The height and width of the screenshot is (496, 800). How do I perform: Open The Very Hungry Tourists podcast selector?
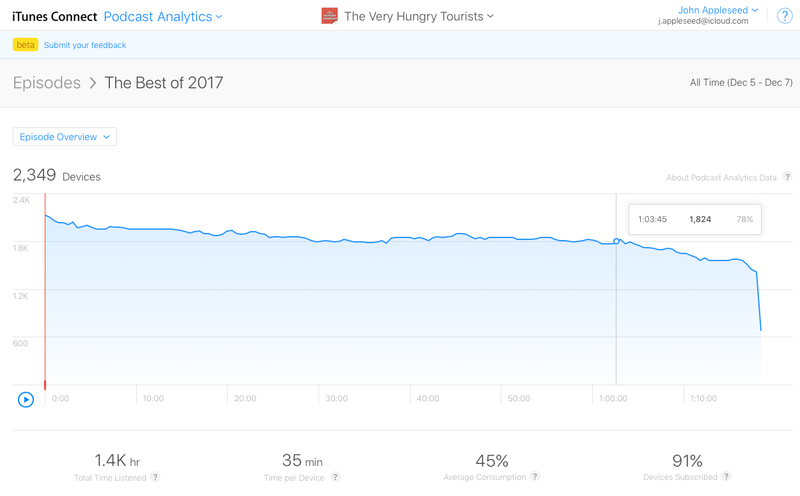pyautogui.click(x=418, y=16)
